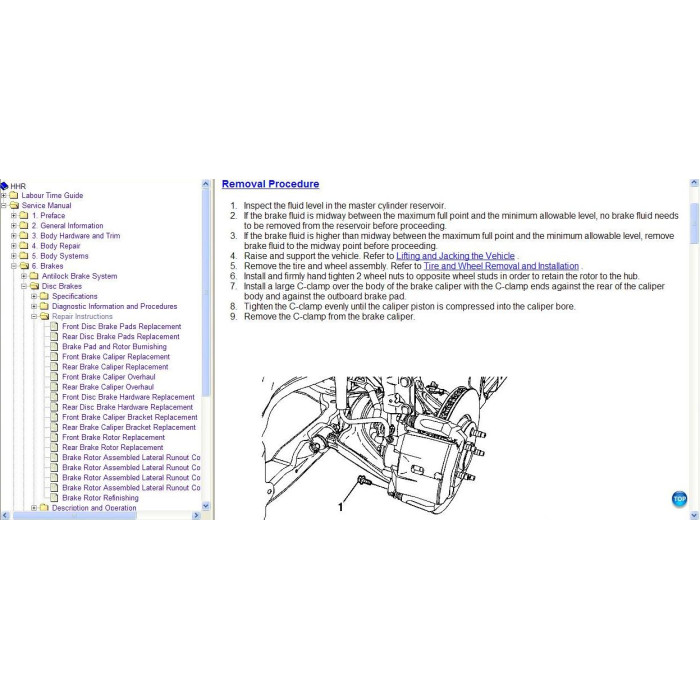
Task: Click the 1. Preface folder icon
Action: [x=24, y=215]
